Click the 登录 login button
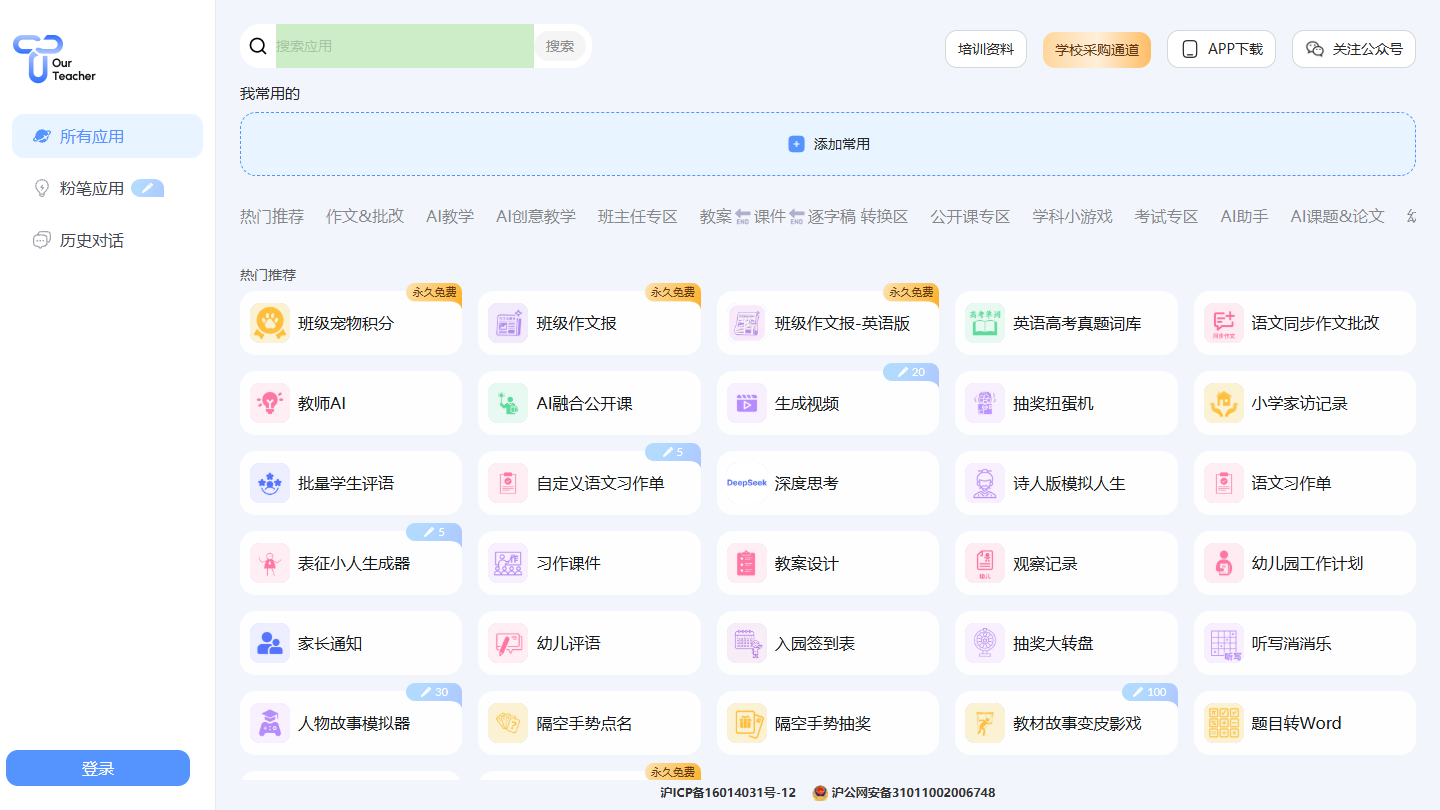 click(98, 768)
